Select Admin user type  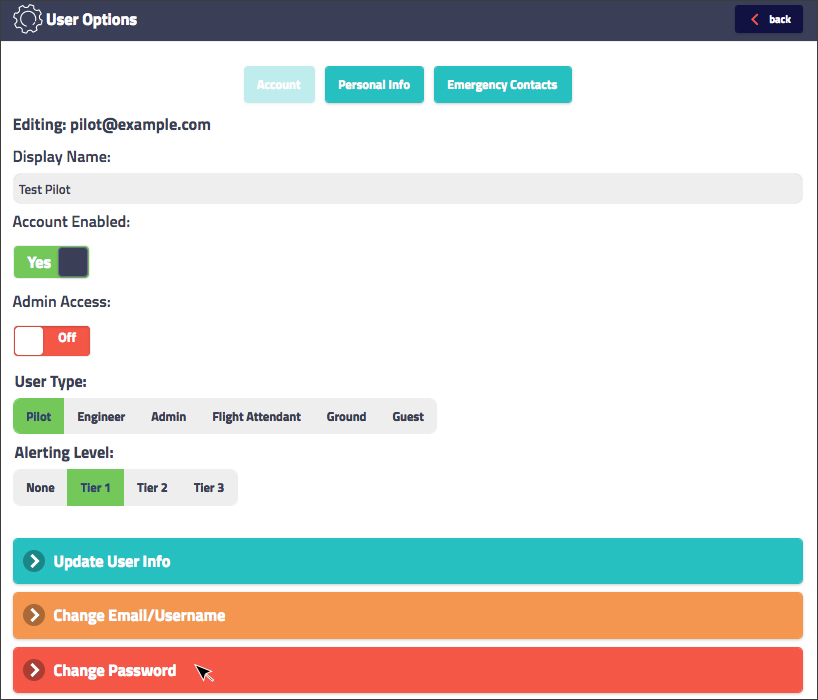tap(169, 416)
